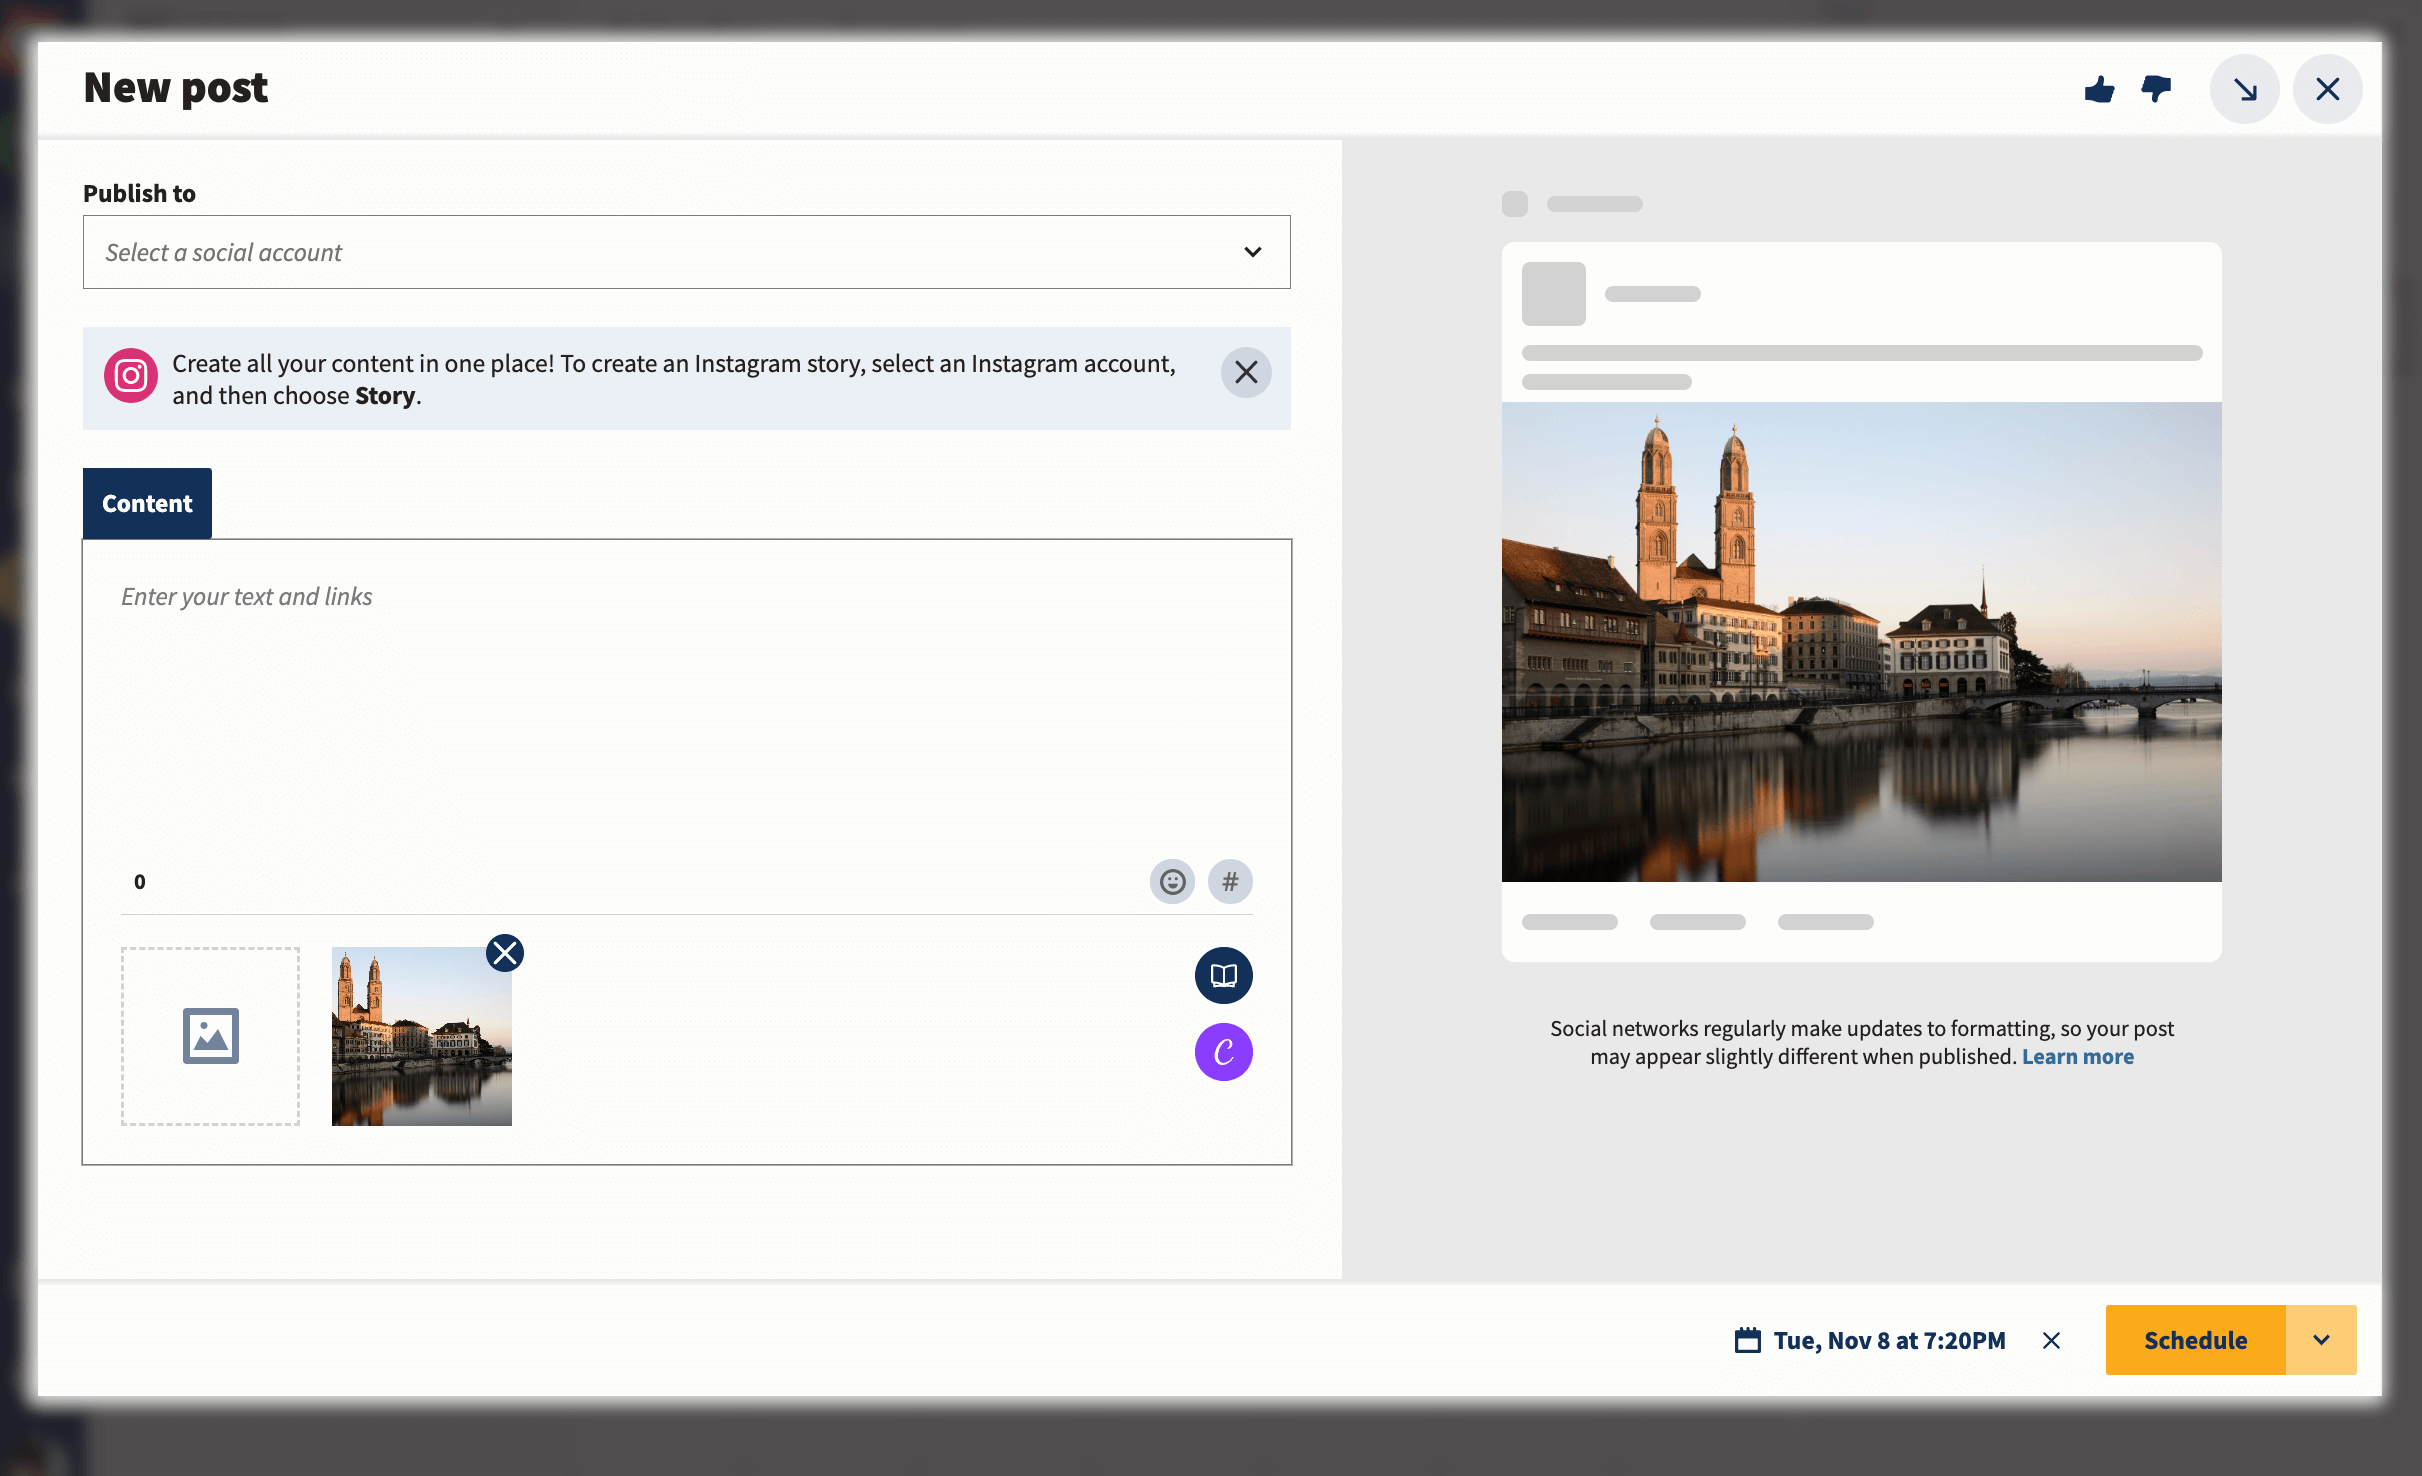Screen dimensions: 2422x1476
Task: Open the Select a social account dropdown
Action: pos(686,252)
